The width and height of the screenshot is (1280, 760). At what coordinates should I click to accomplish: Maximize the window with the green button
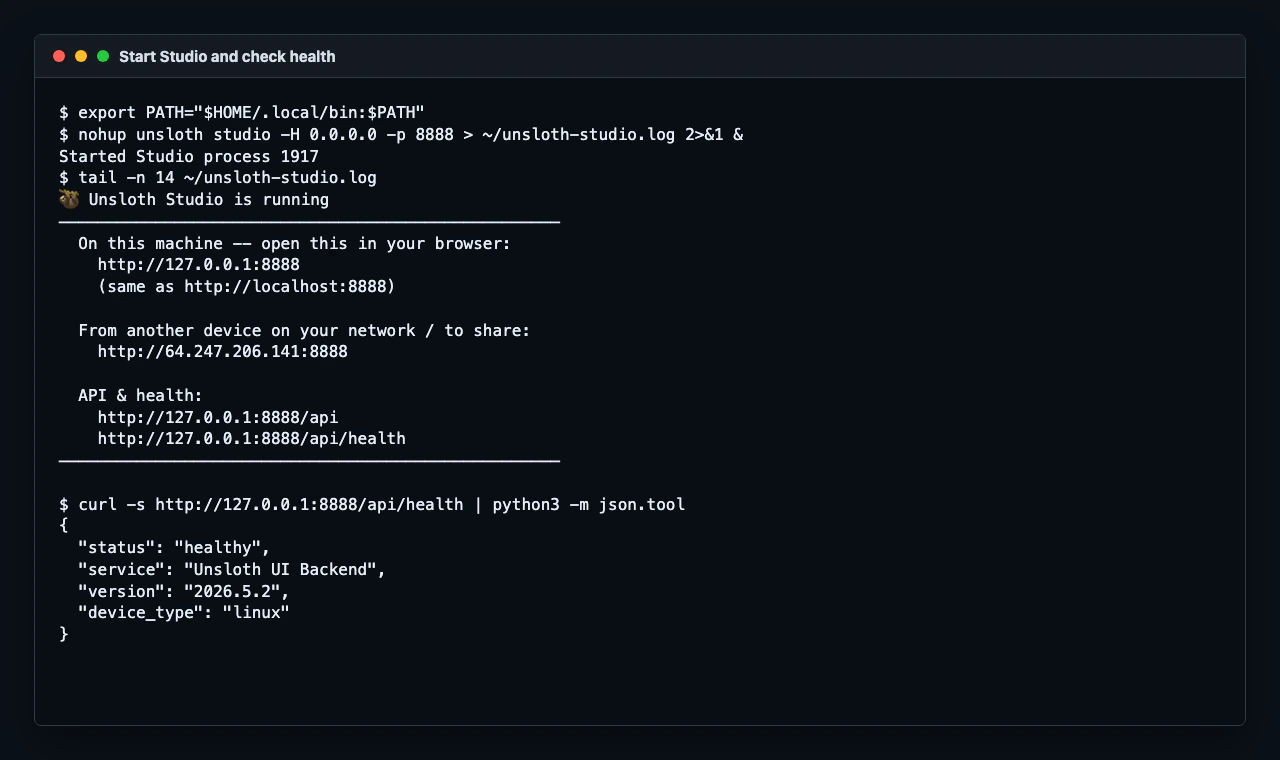(103, 56)
